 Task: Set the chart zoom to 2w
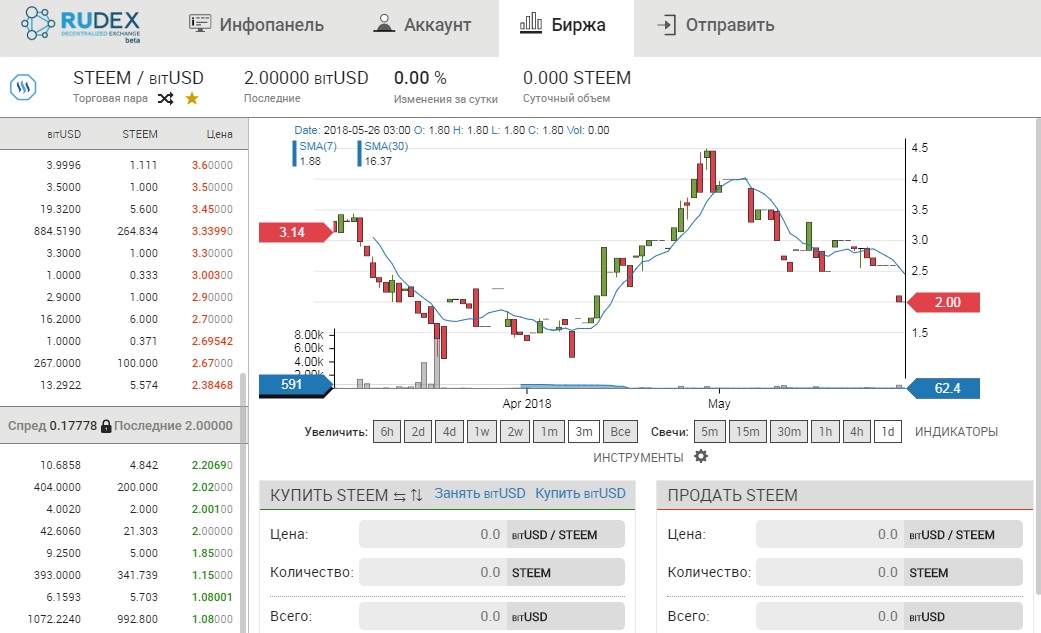pyautogui.click(x=515, y=432)
